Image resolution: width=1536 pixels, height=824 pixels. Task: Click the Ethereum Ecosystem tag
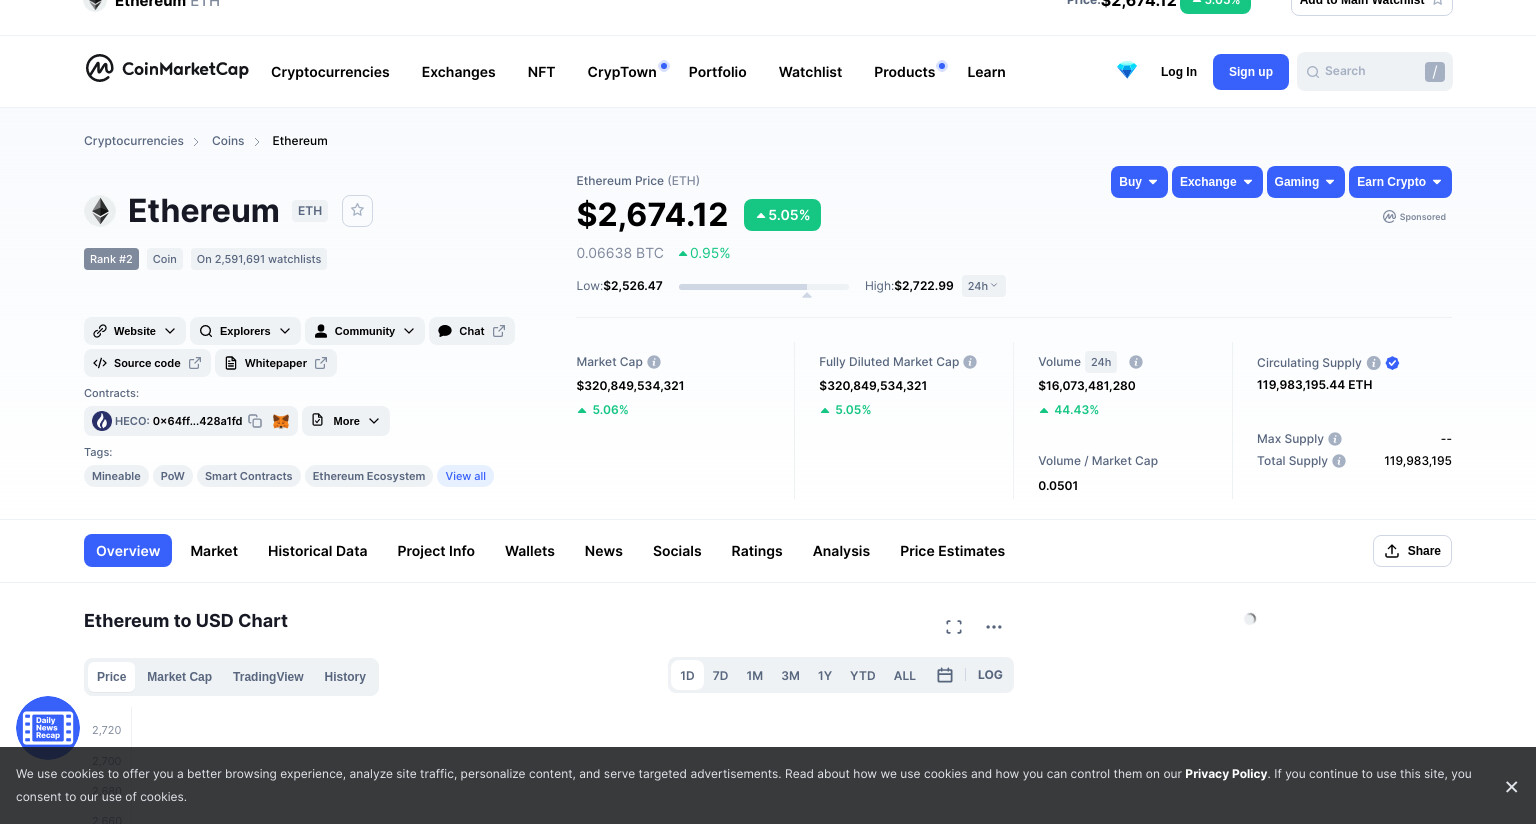click(369, 476)
